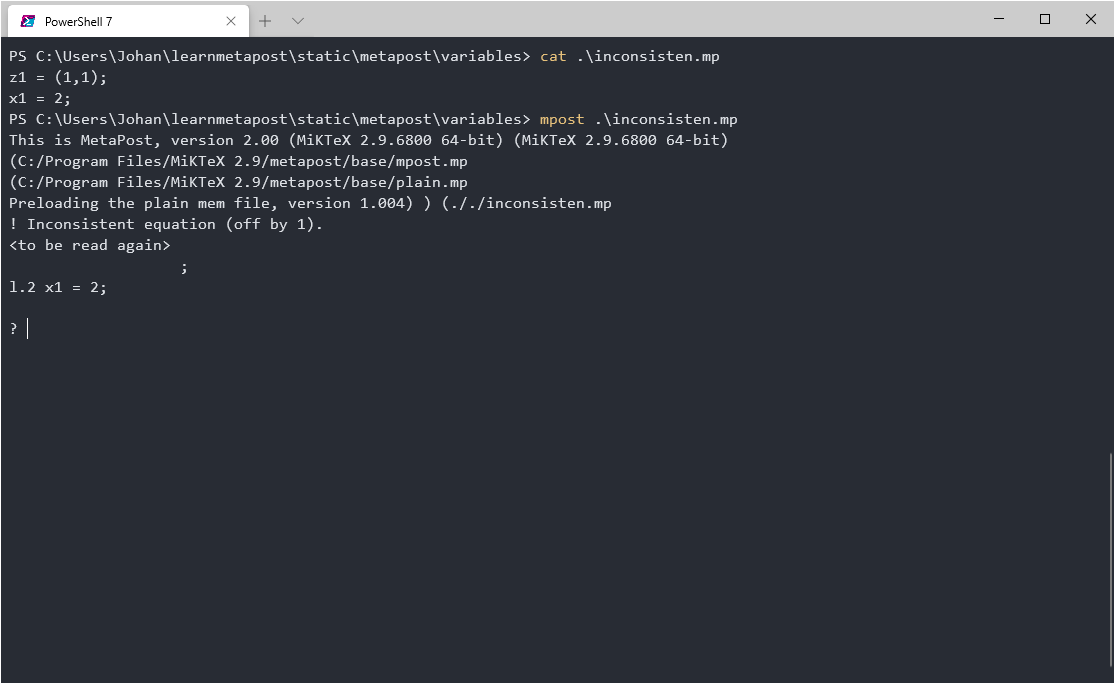Click the Inconsistent equation error line

point(166,225)
